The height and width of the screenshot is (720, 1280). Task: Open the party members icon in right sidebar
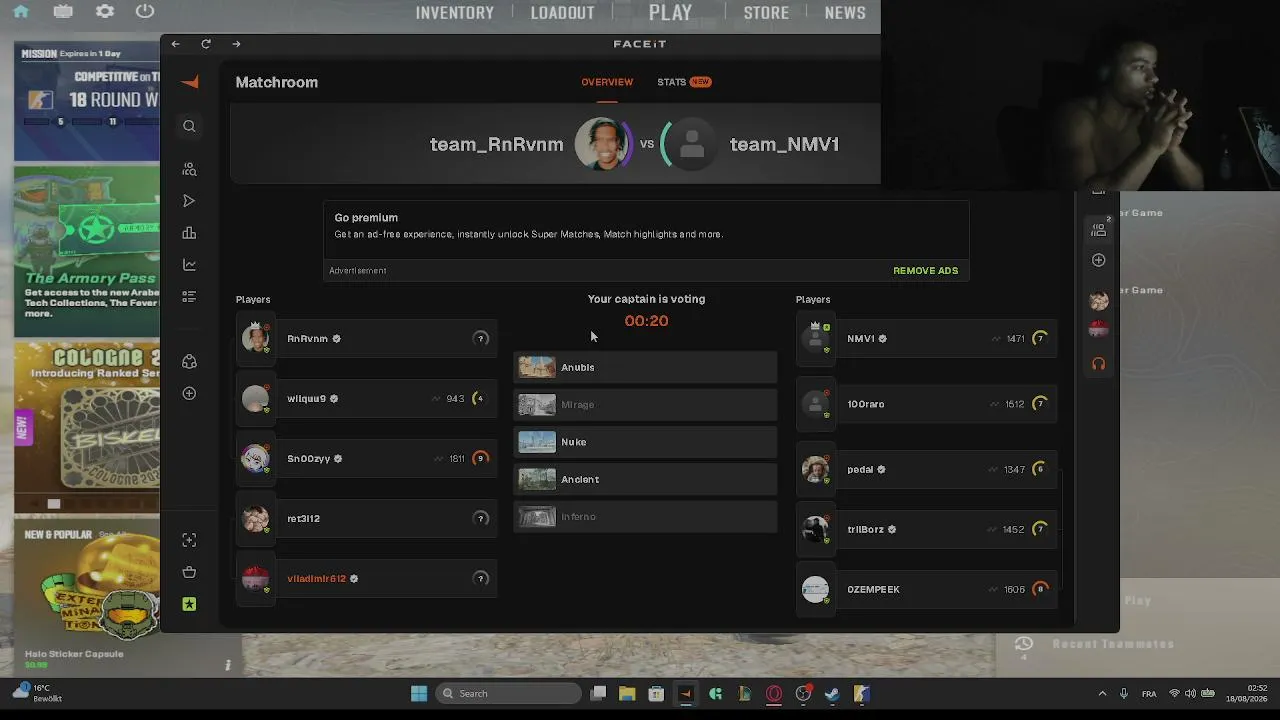pyautogui.click(x=1099, y=229)
